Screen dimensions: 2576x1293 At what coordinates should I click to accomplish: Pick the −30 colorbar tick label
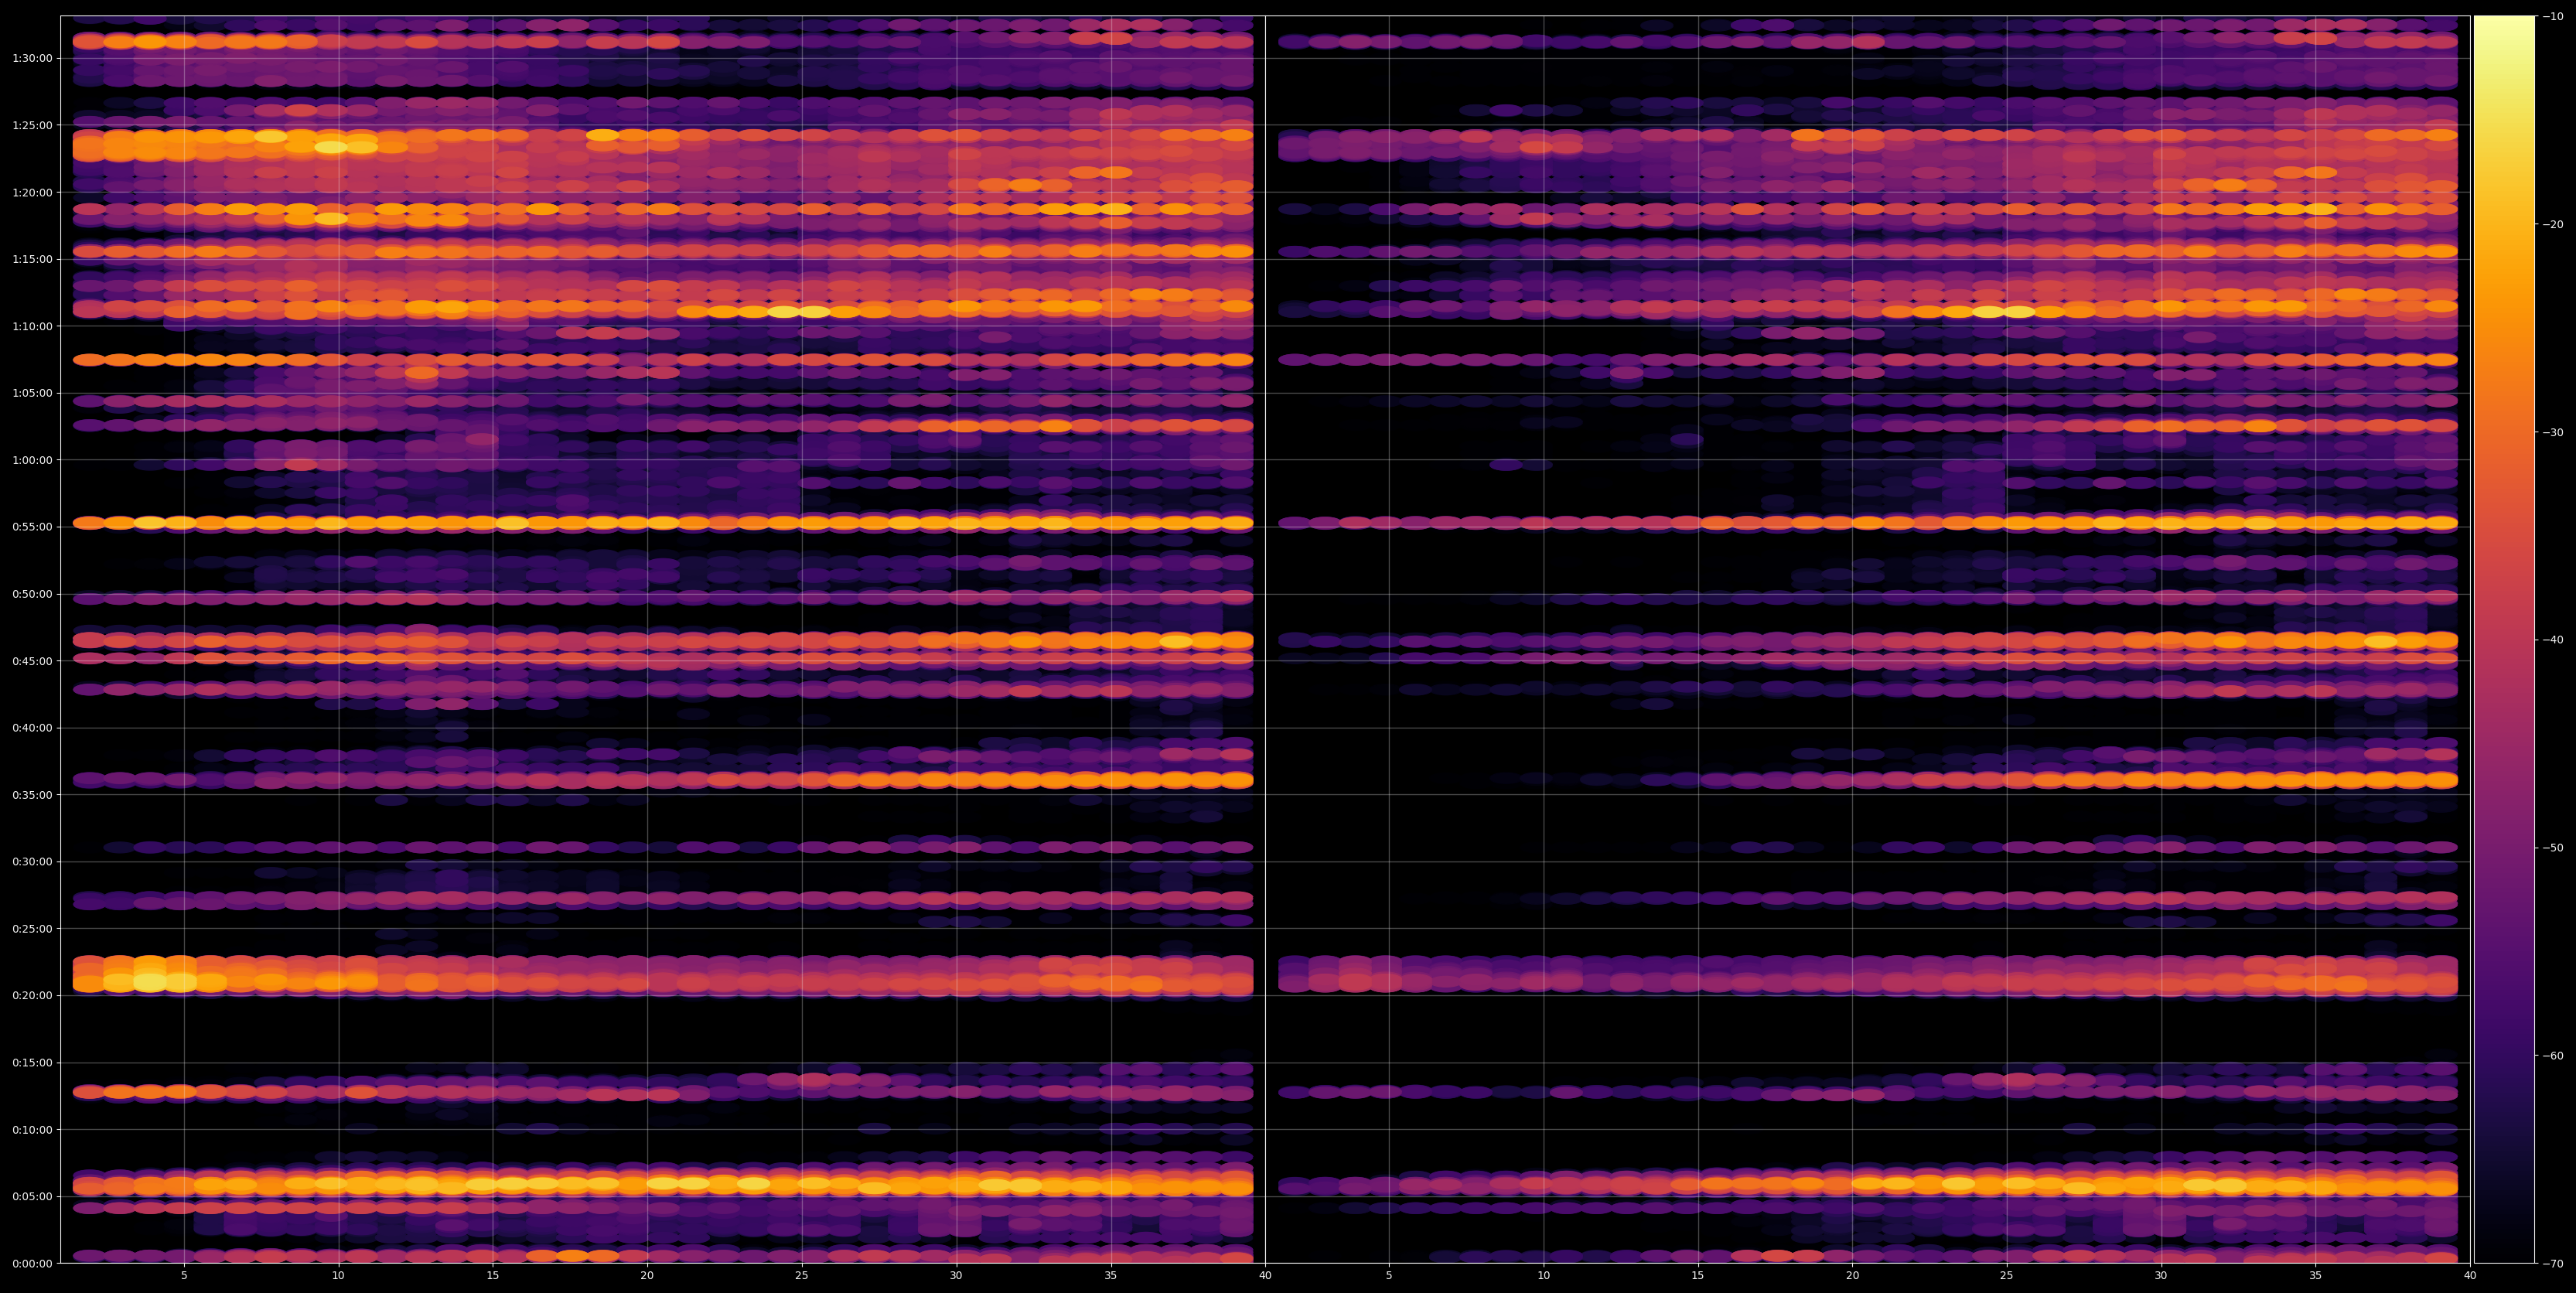click(2552, 432)
